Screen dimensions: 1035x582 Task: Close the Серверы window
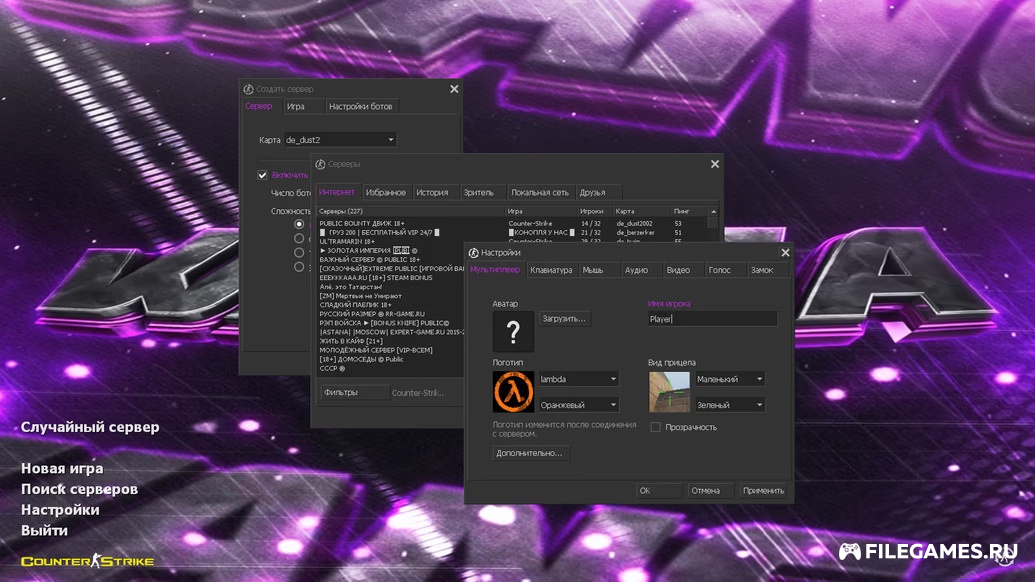click(714, 164)
